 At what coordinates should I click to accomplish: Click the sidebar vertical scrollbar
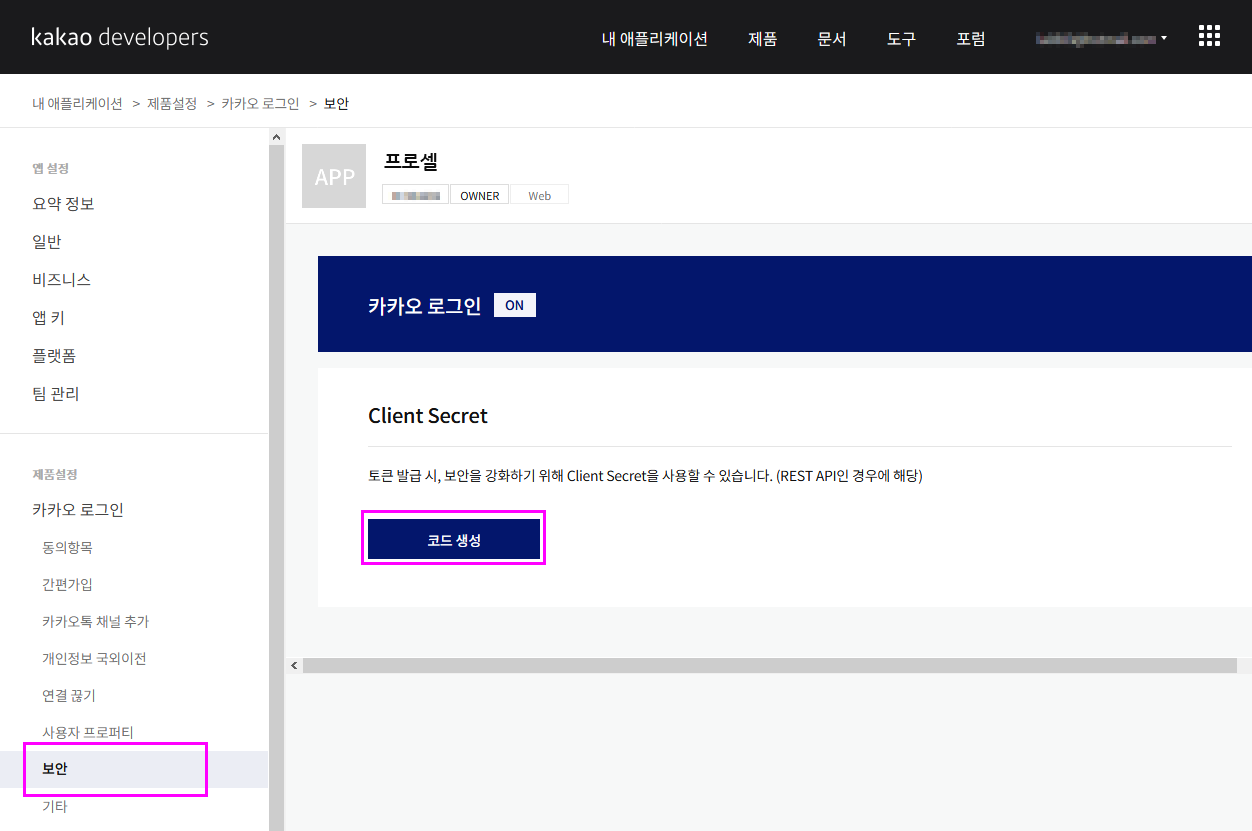pyautogui.click(x=277, y=488)
